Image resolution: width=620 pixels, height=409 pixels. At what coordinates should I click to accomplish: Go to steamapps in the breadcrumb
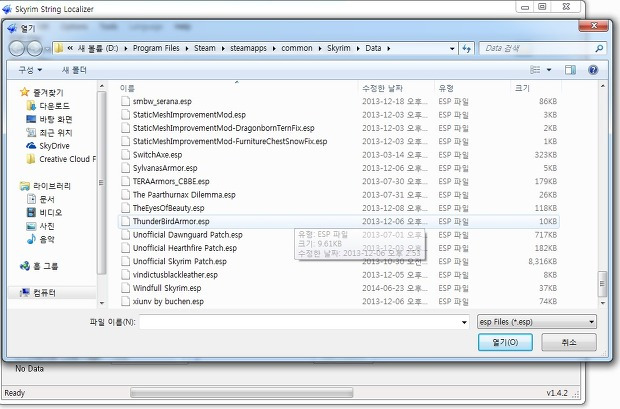pos(248,48)
